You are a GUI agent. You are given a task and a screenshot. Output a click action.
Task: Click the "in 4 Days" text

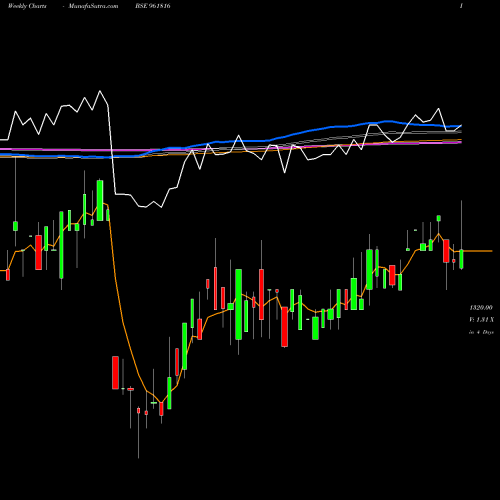(481, 332)
